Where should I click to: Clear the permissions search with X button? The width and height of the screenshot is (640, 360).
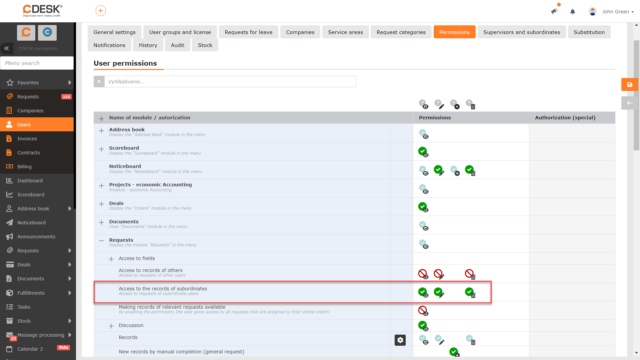(x=99, y=82)
